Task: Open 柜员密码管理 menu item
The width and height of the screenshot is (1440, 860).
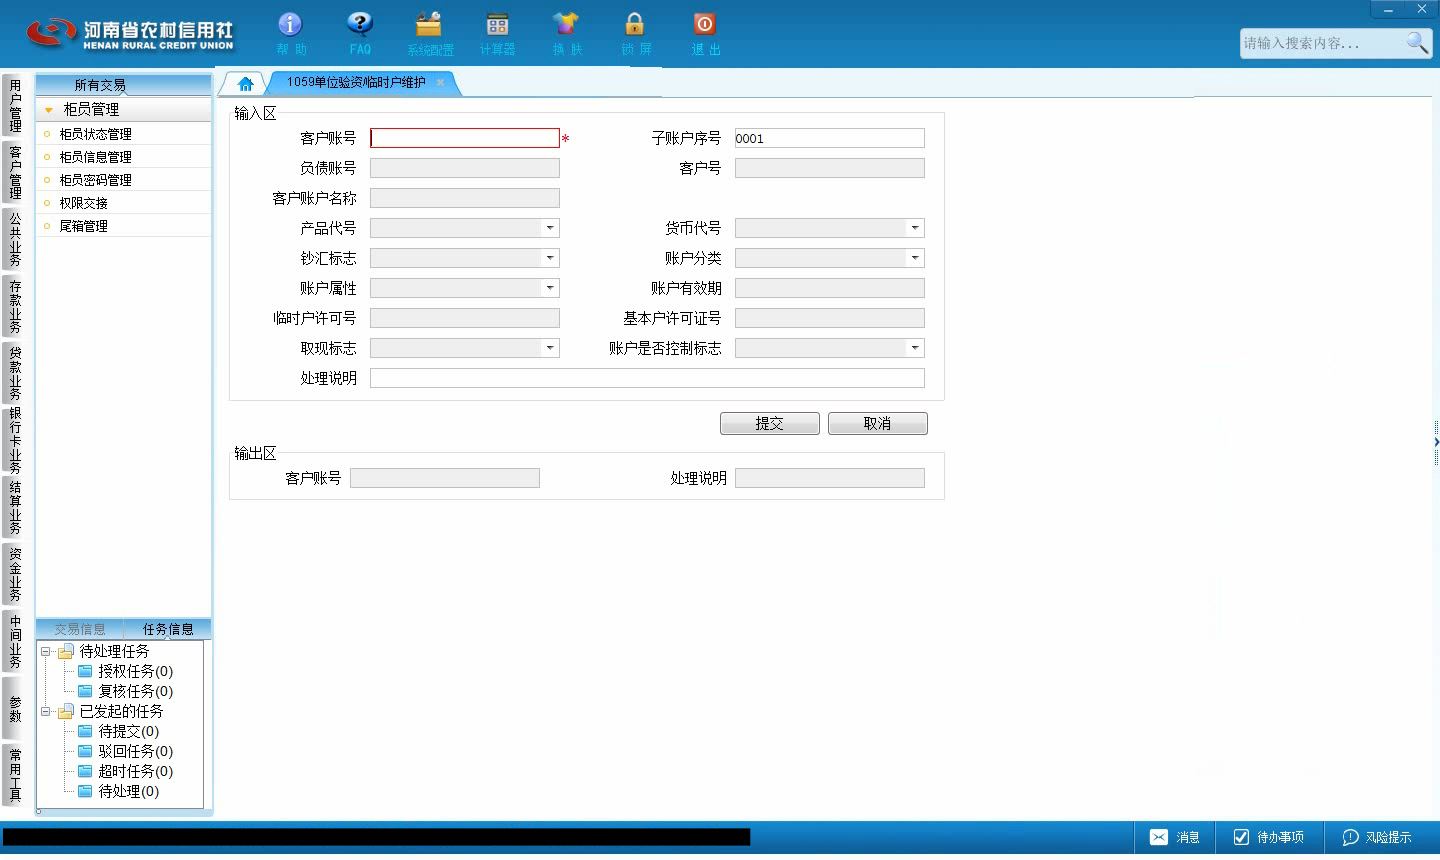Action: click(123, 180)
